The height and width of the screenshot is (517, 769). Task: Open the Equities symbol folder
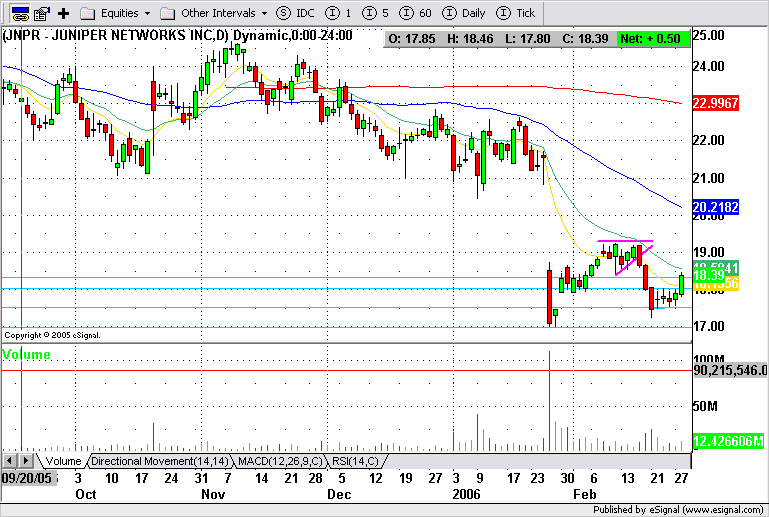pyautogui.click(x=87, y=13)
